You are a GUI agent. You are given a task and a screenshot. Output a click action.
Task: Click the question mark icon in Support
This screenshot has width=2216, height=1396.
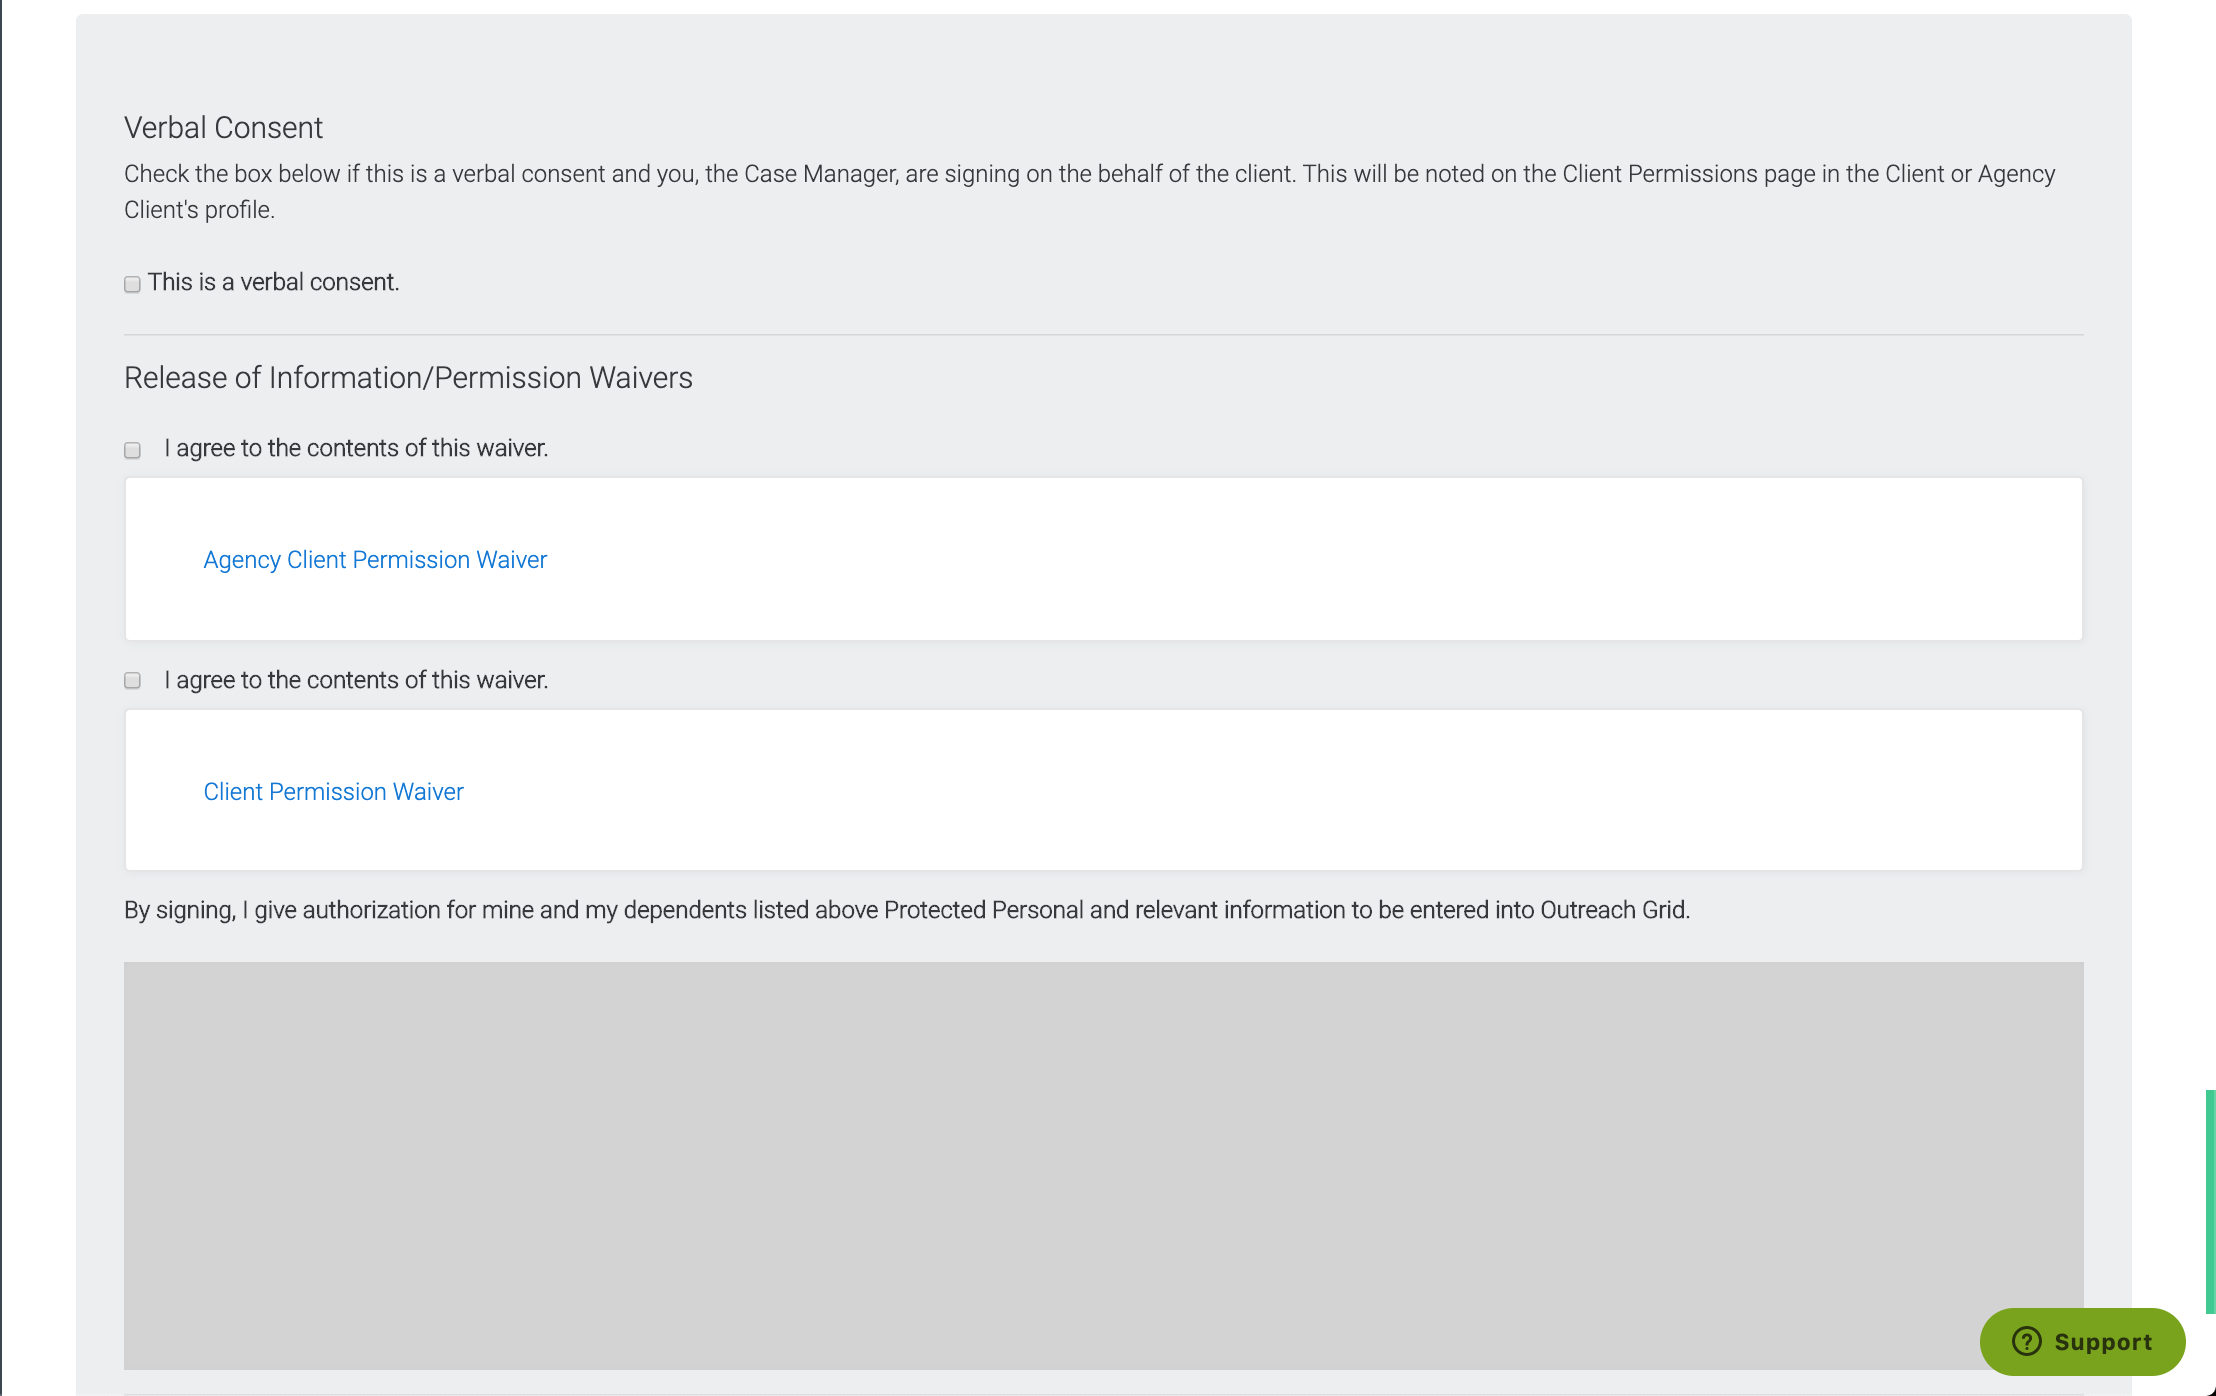tap(2026, 1341)
